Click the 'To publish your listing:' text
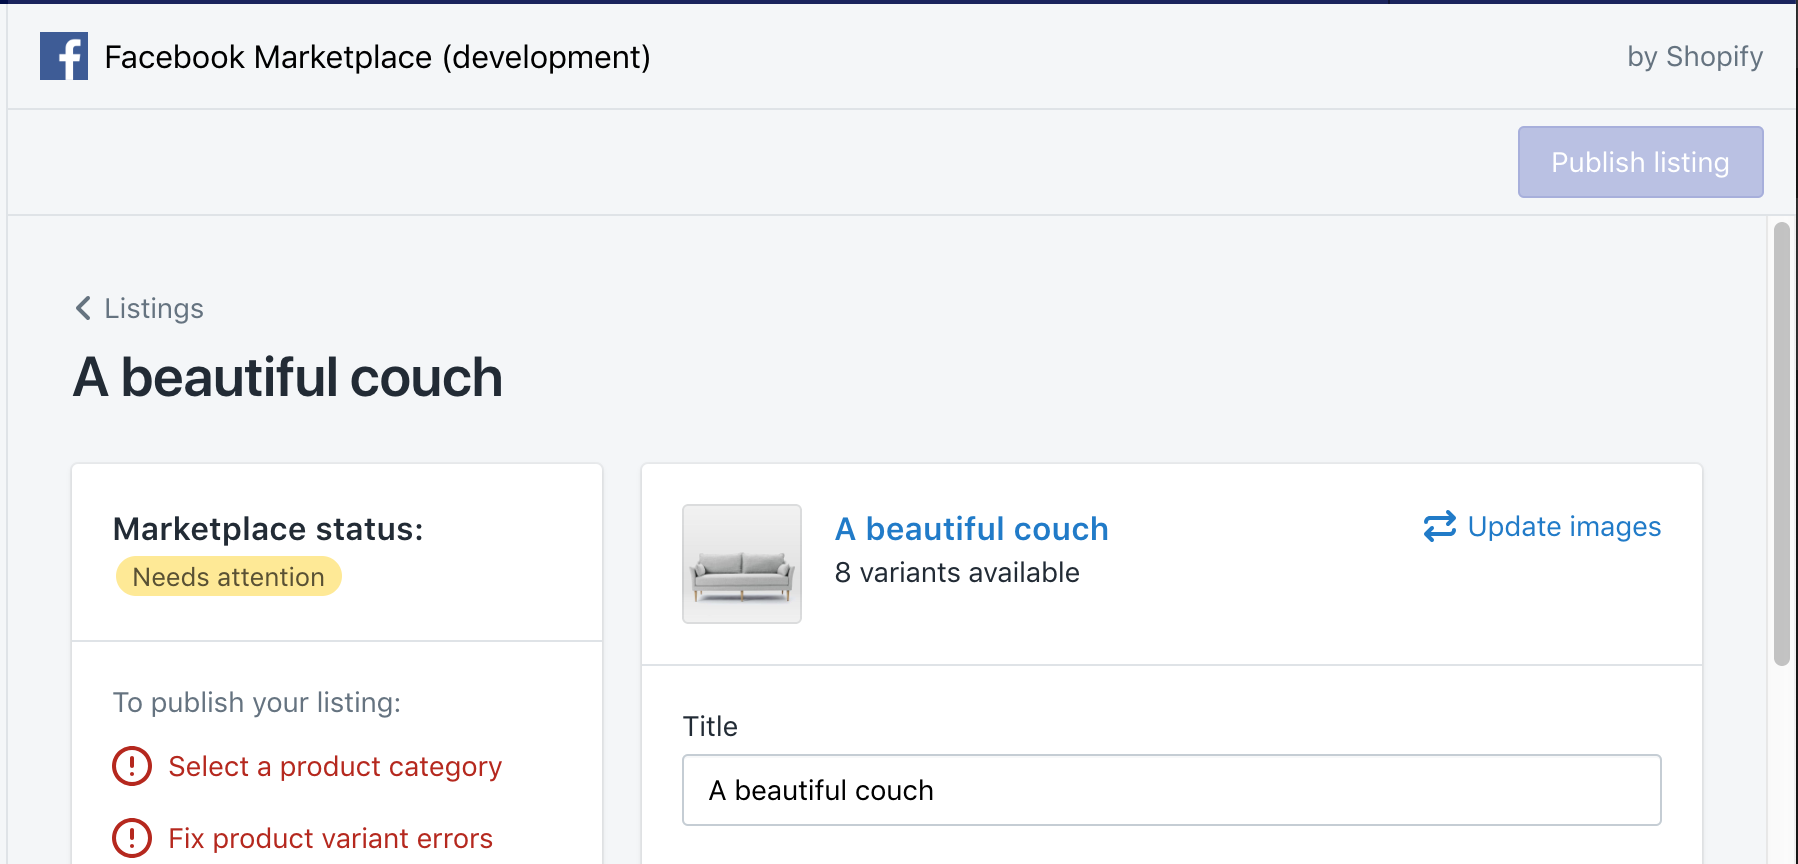Image resolution: width=1798 pixels, height=864 pixels. click(x=257, y=702)
